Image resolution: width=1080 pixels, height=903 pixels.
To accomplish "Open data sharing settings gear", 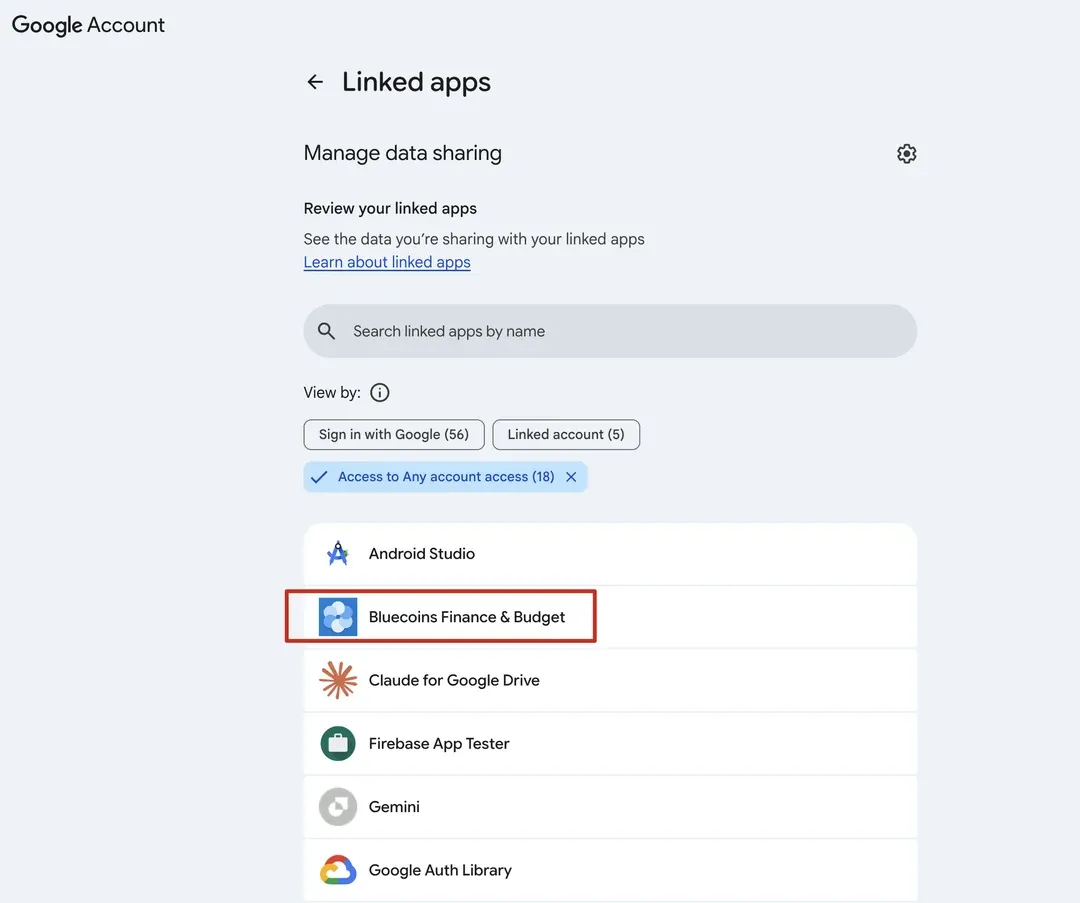I will click(x=906, y=154).
